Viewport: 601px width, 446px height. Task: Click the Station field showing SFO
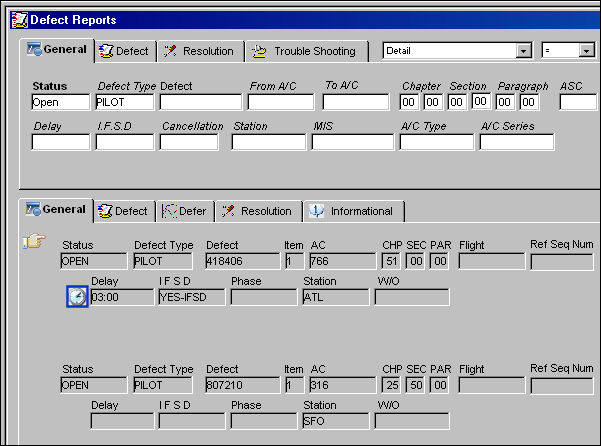[x=336, y=421]
